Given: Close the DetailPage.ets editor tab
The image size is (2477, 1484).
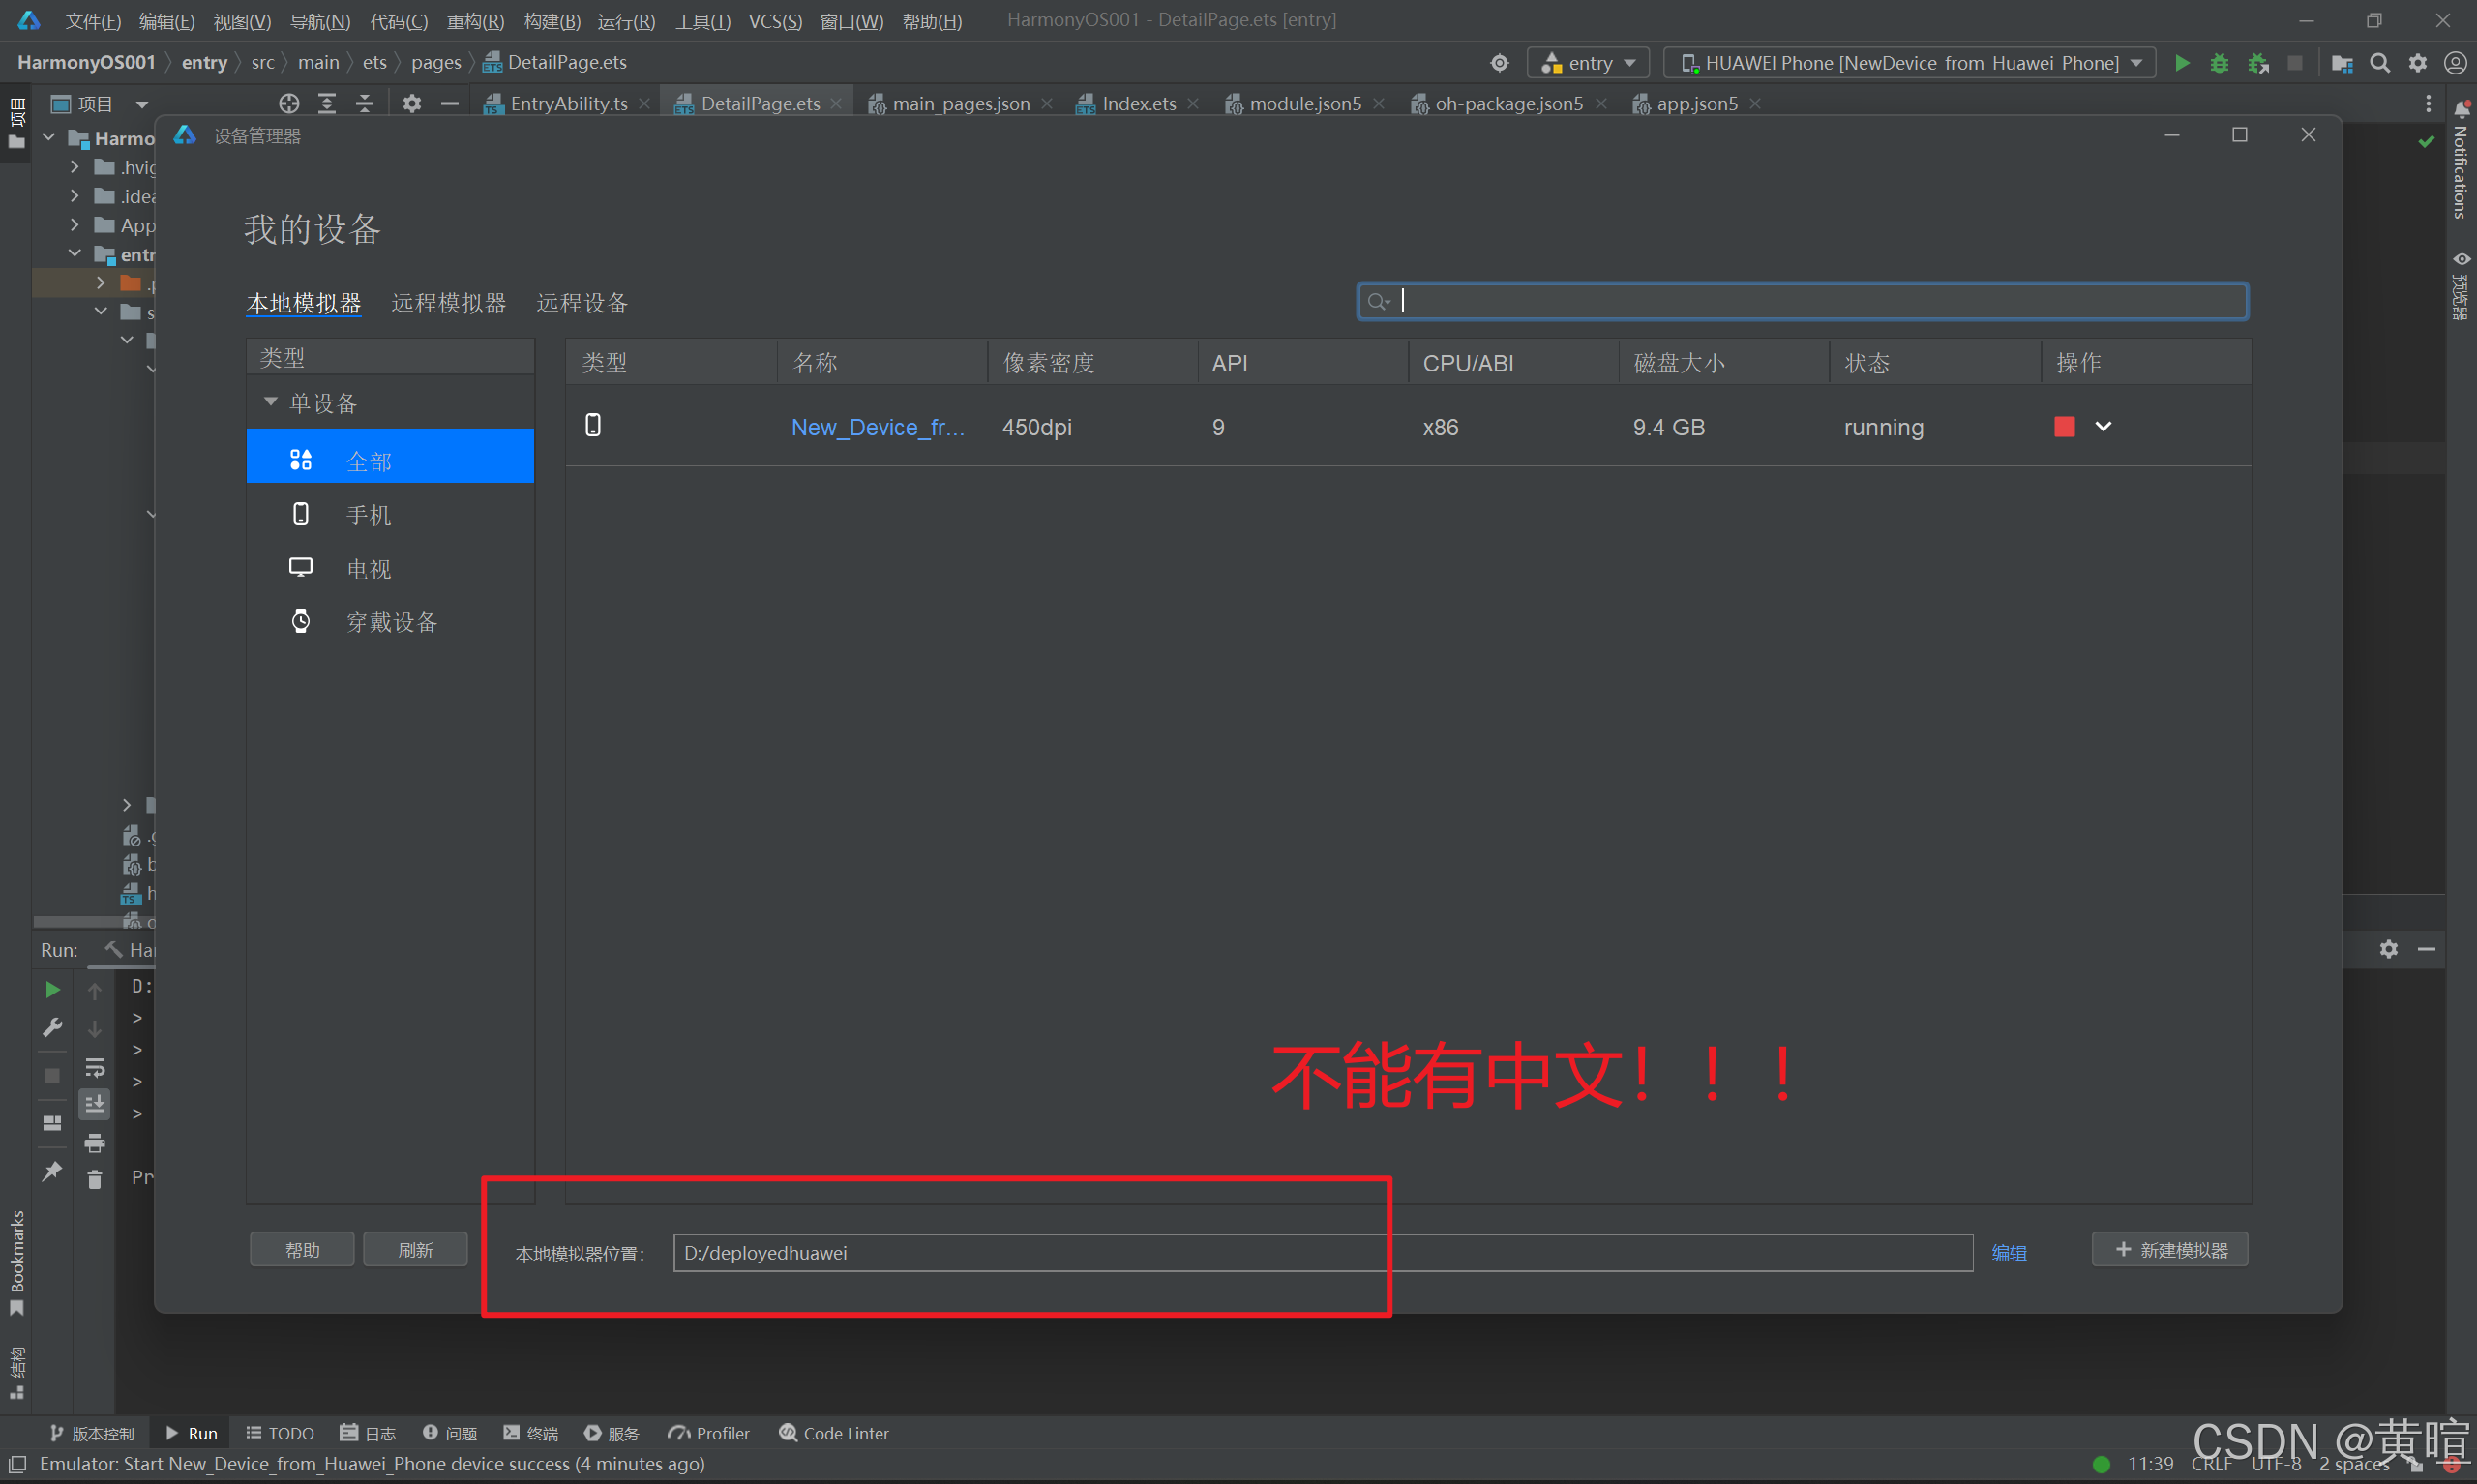Looking at the screenshot, I should pyautogui.click(x=836, y=104).
